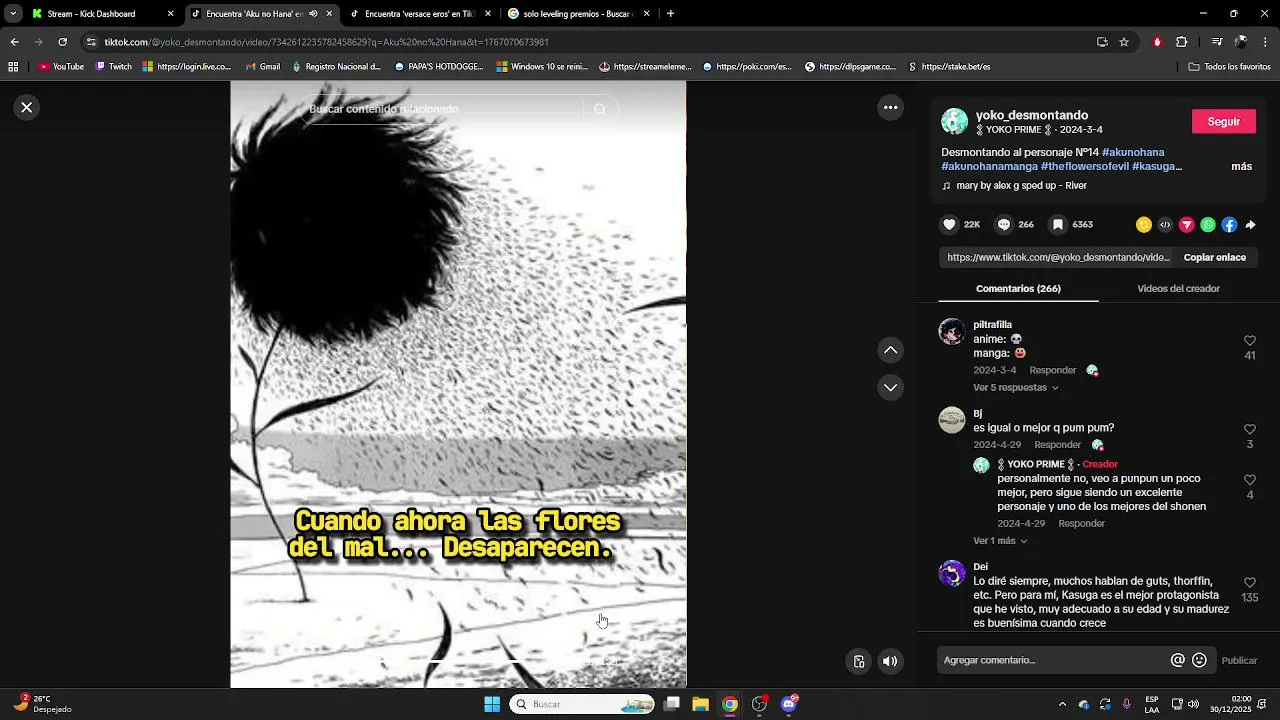Click the floating player icon beside volume
This screenshot has width=1280, height=720.
[859, 661]
